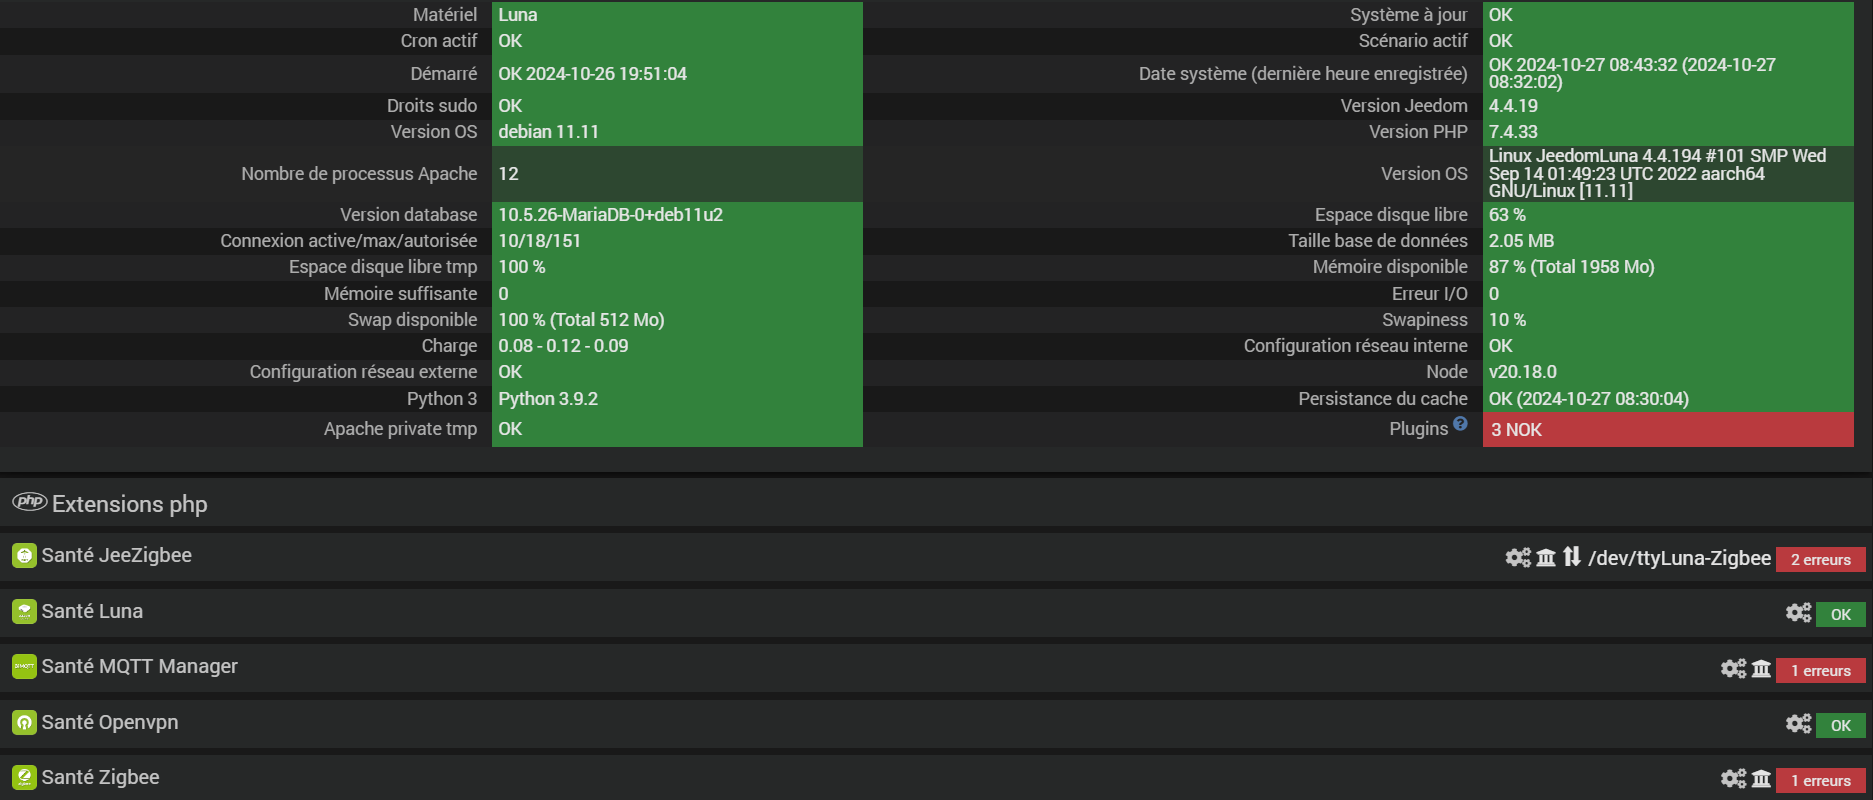The image size is (1873, 800).
Task: Open the gears icon in Santé Openvpn row
Action: (1798, 723)
